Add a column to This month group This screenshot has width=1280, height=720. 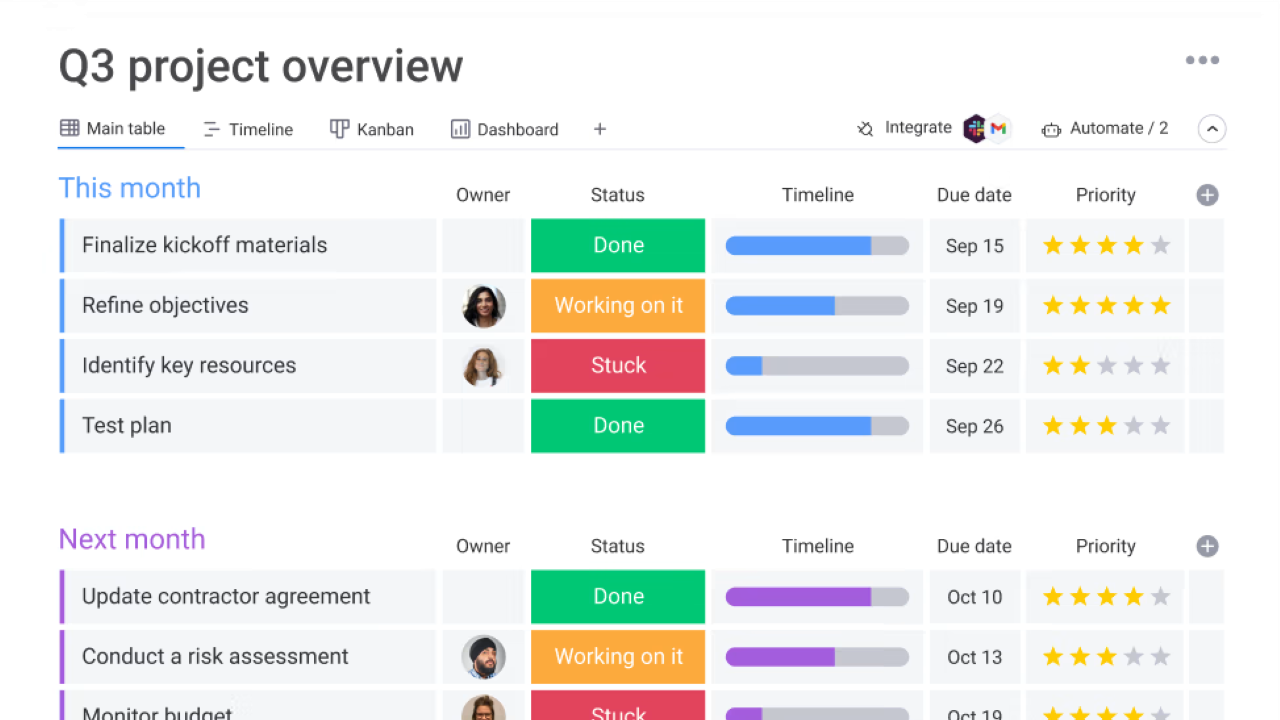point(1207,195)
